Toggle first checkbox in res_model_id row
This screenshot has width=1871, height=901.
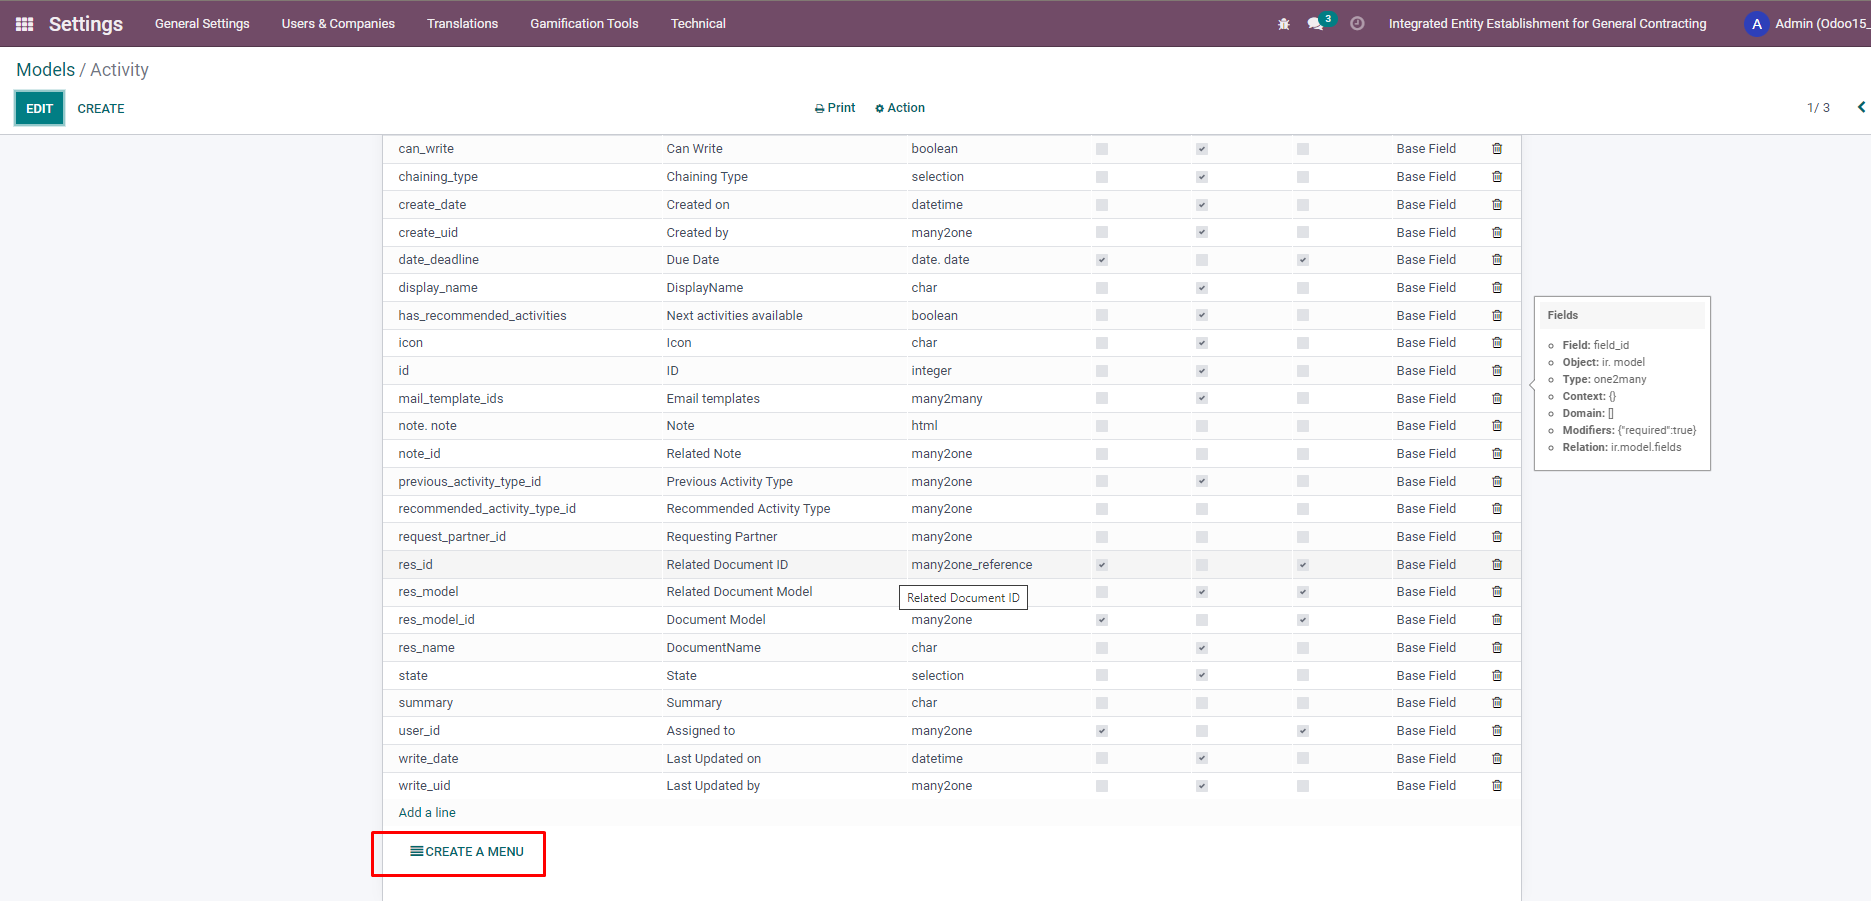(x=1102, y=620)
